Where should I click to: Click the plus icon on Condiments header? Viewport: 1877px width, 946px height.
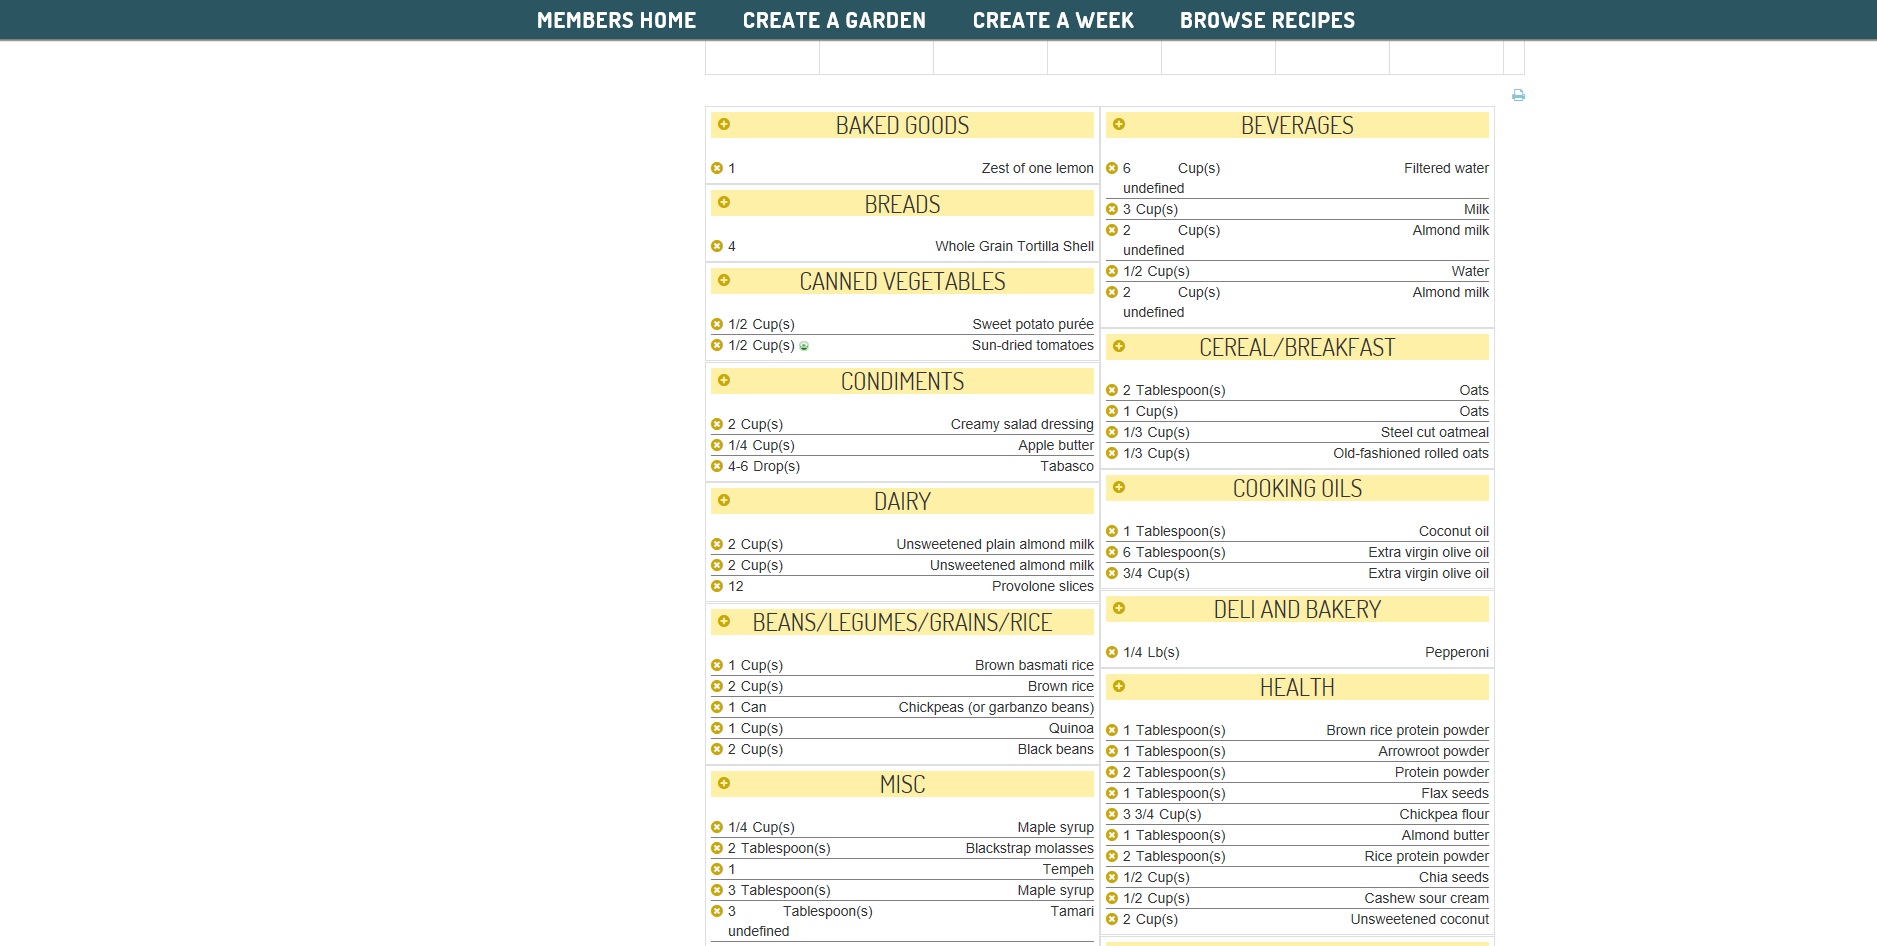pyautogui.click(x=724, y=380)
